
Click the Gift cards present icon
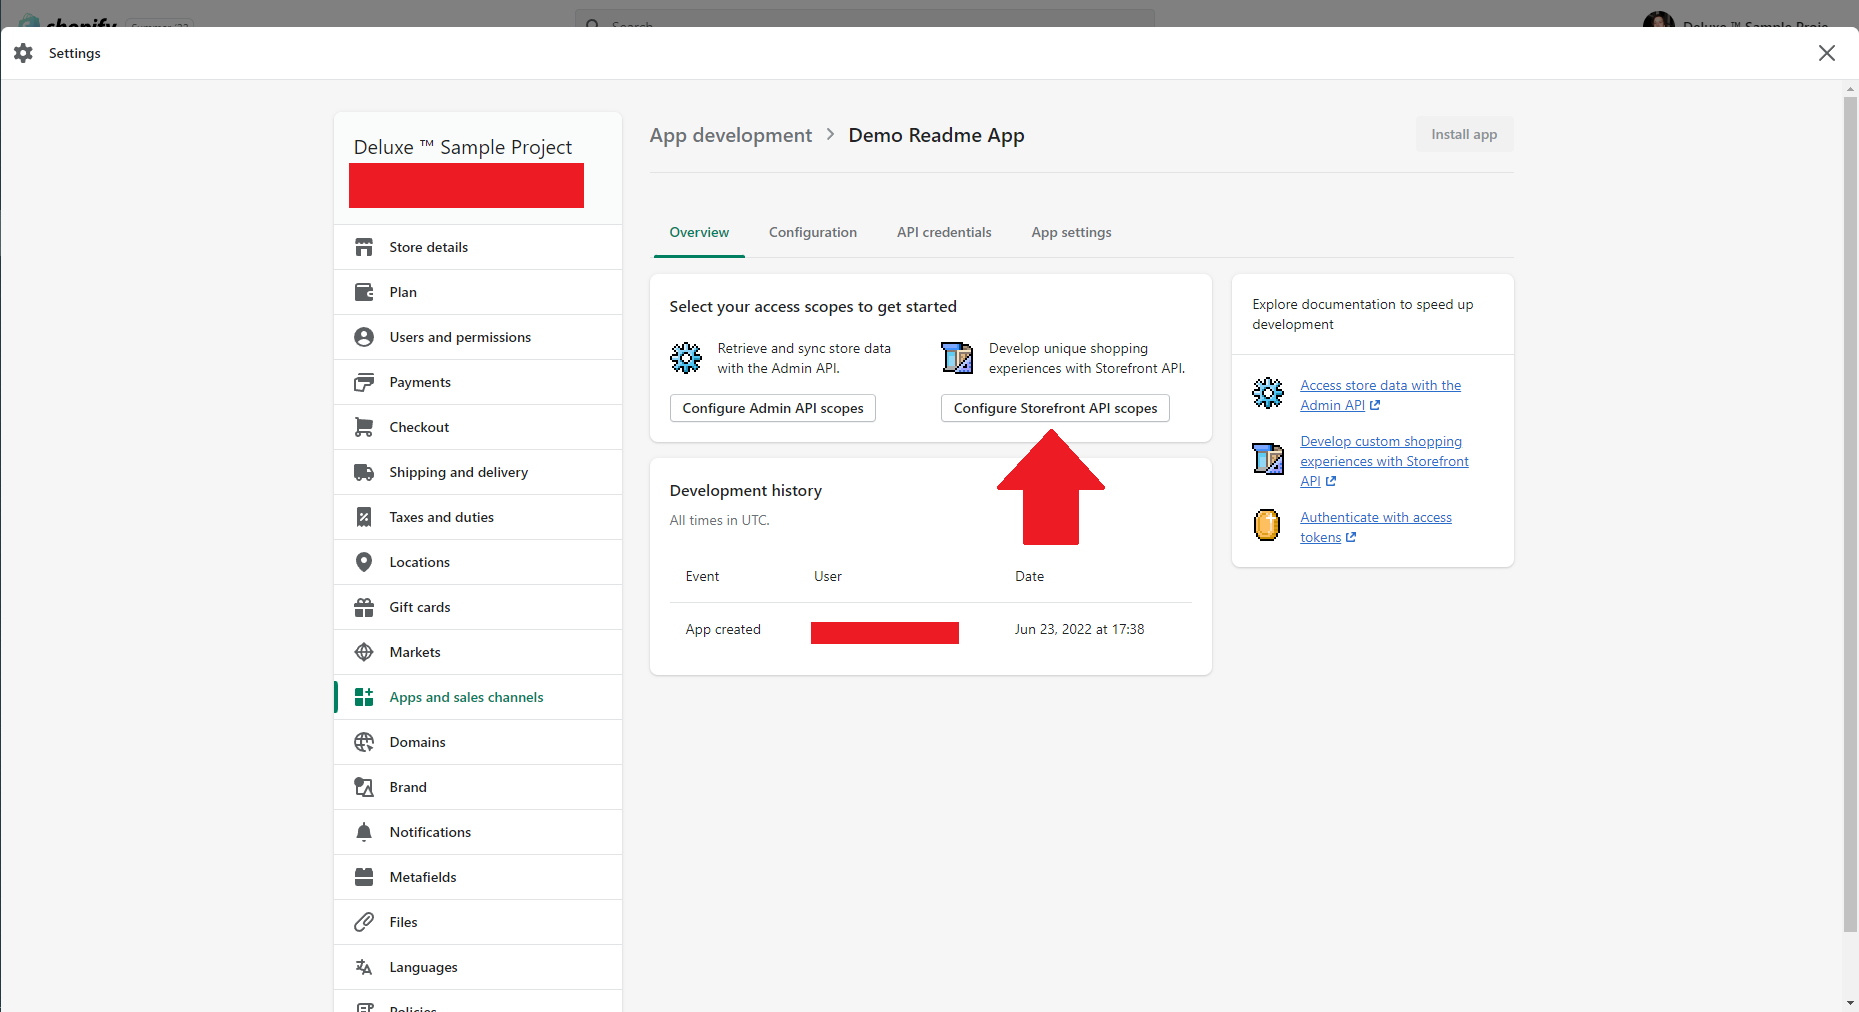point(364,607)
